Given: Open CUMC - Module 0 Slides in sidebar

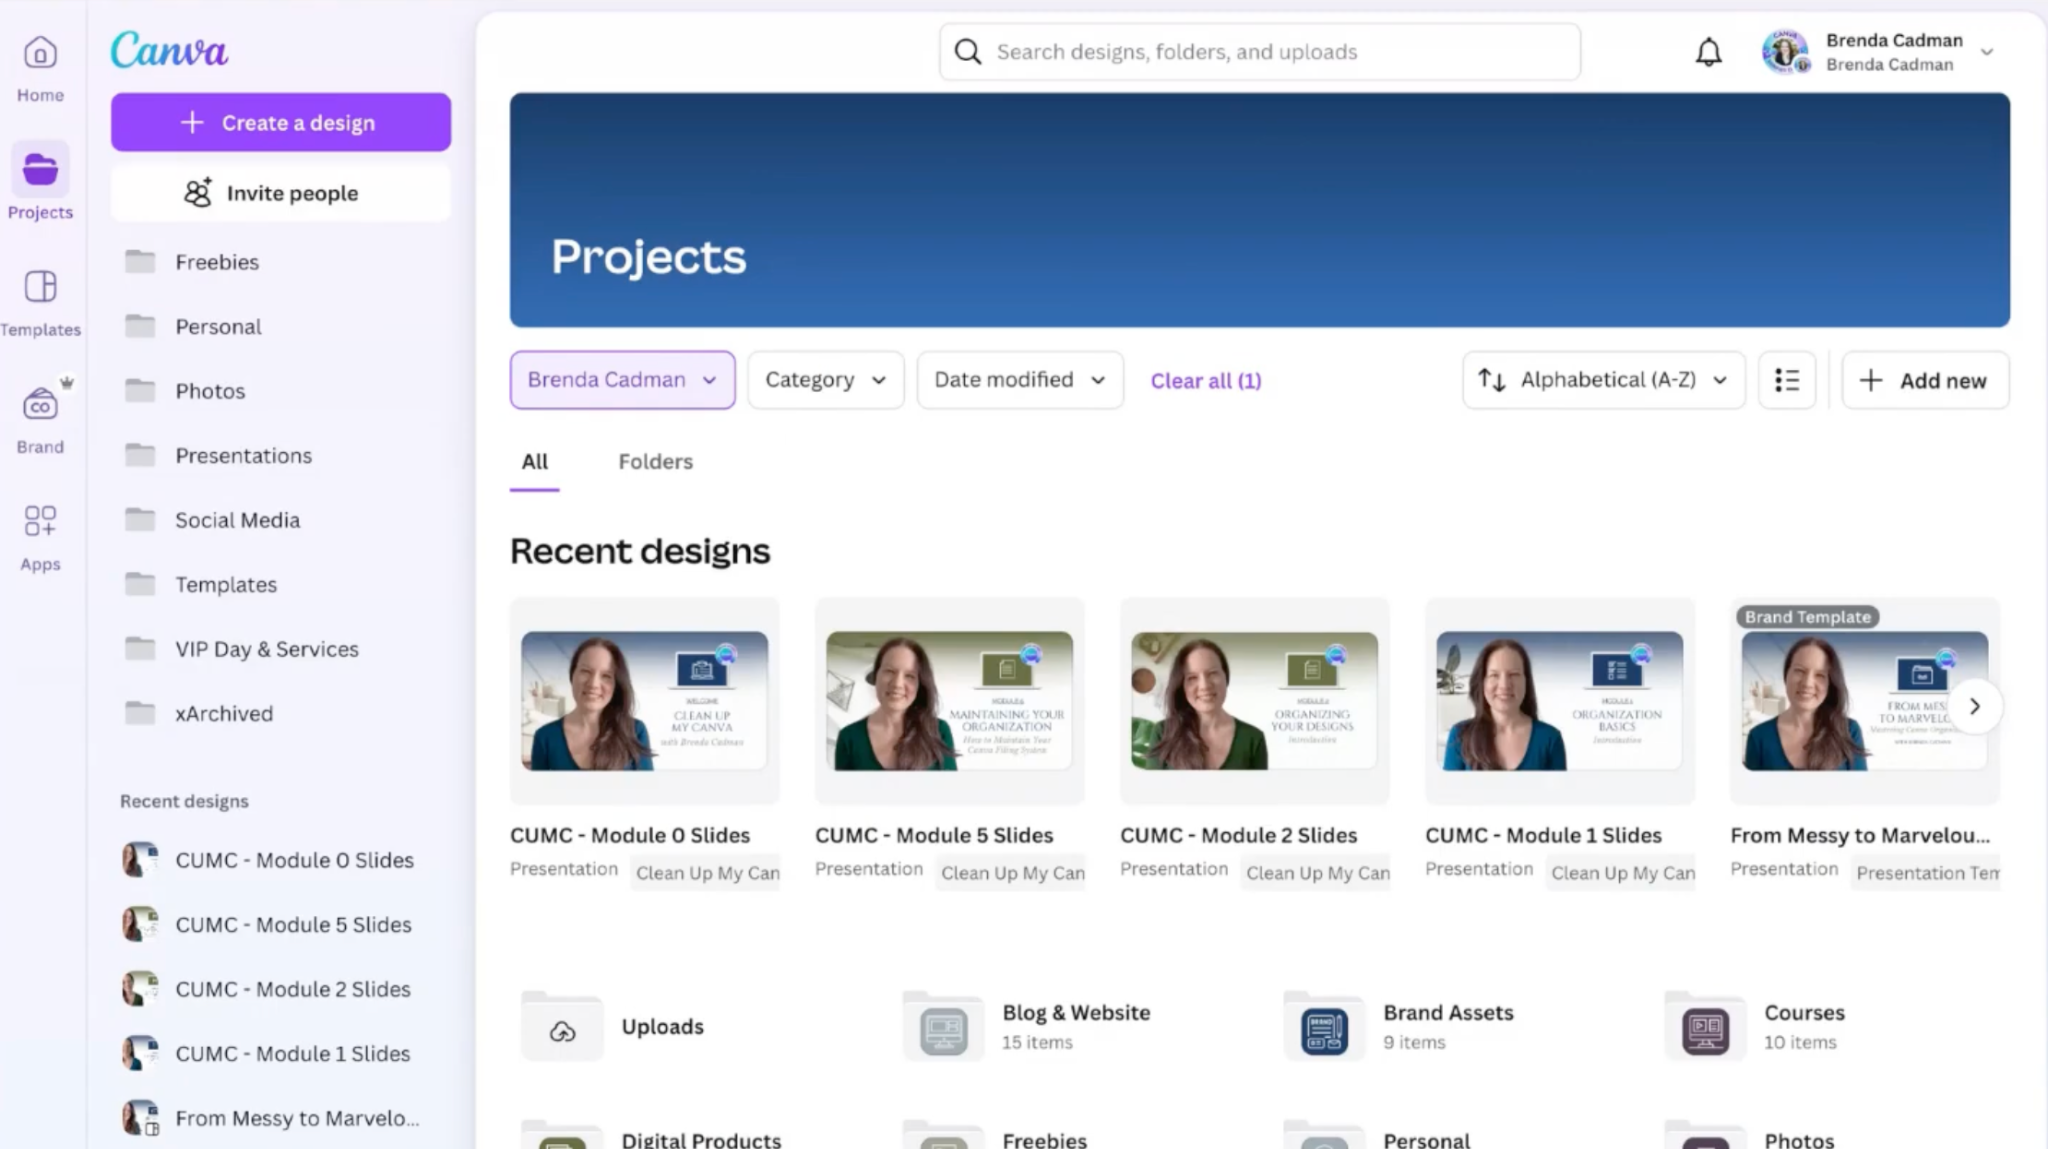Looking at the screenshot, I should (280, 860).
